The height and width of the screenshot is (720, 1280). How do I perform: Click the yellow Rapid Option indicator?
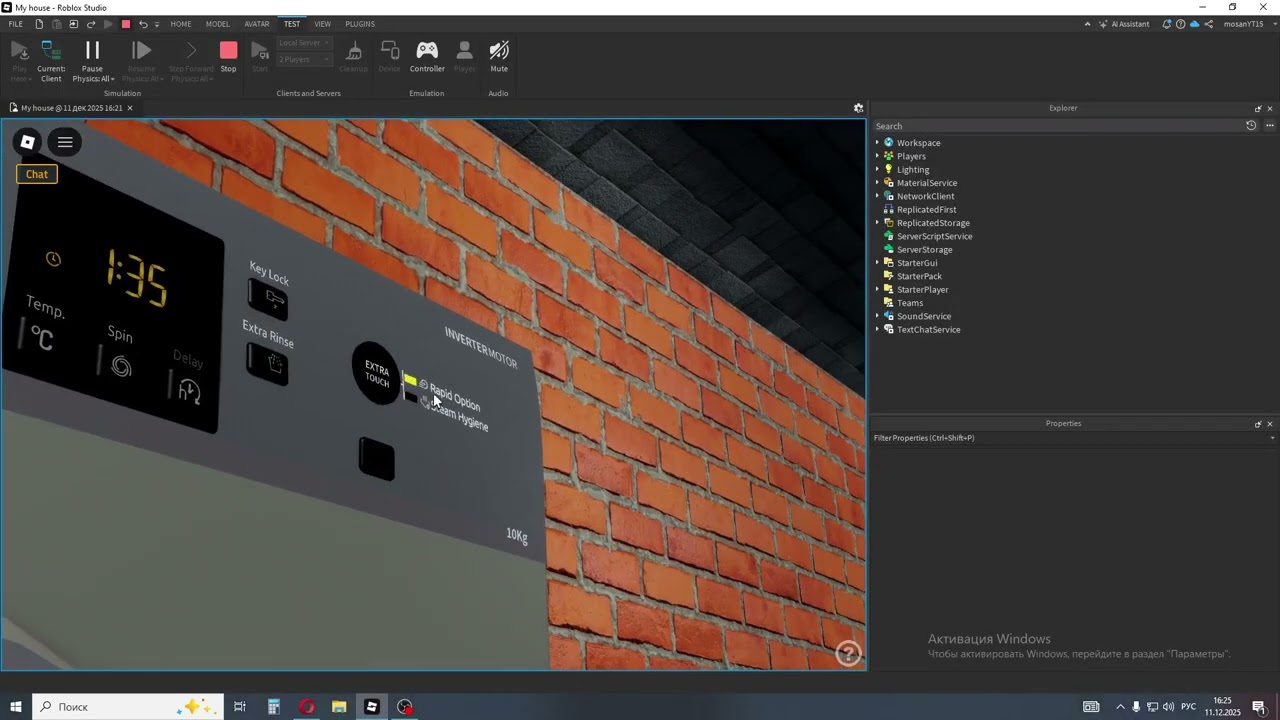point(410,380)
